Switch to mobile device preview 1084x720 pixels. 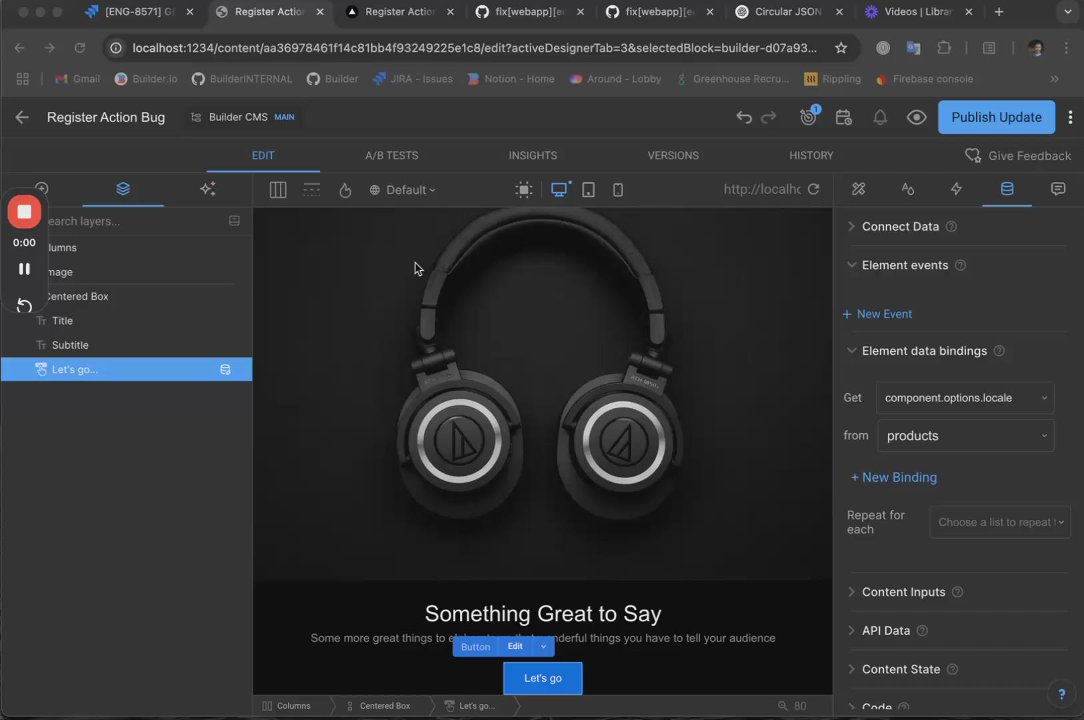[618, 190]
